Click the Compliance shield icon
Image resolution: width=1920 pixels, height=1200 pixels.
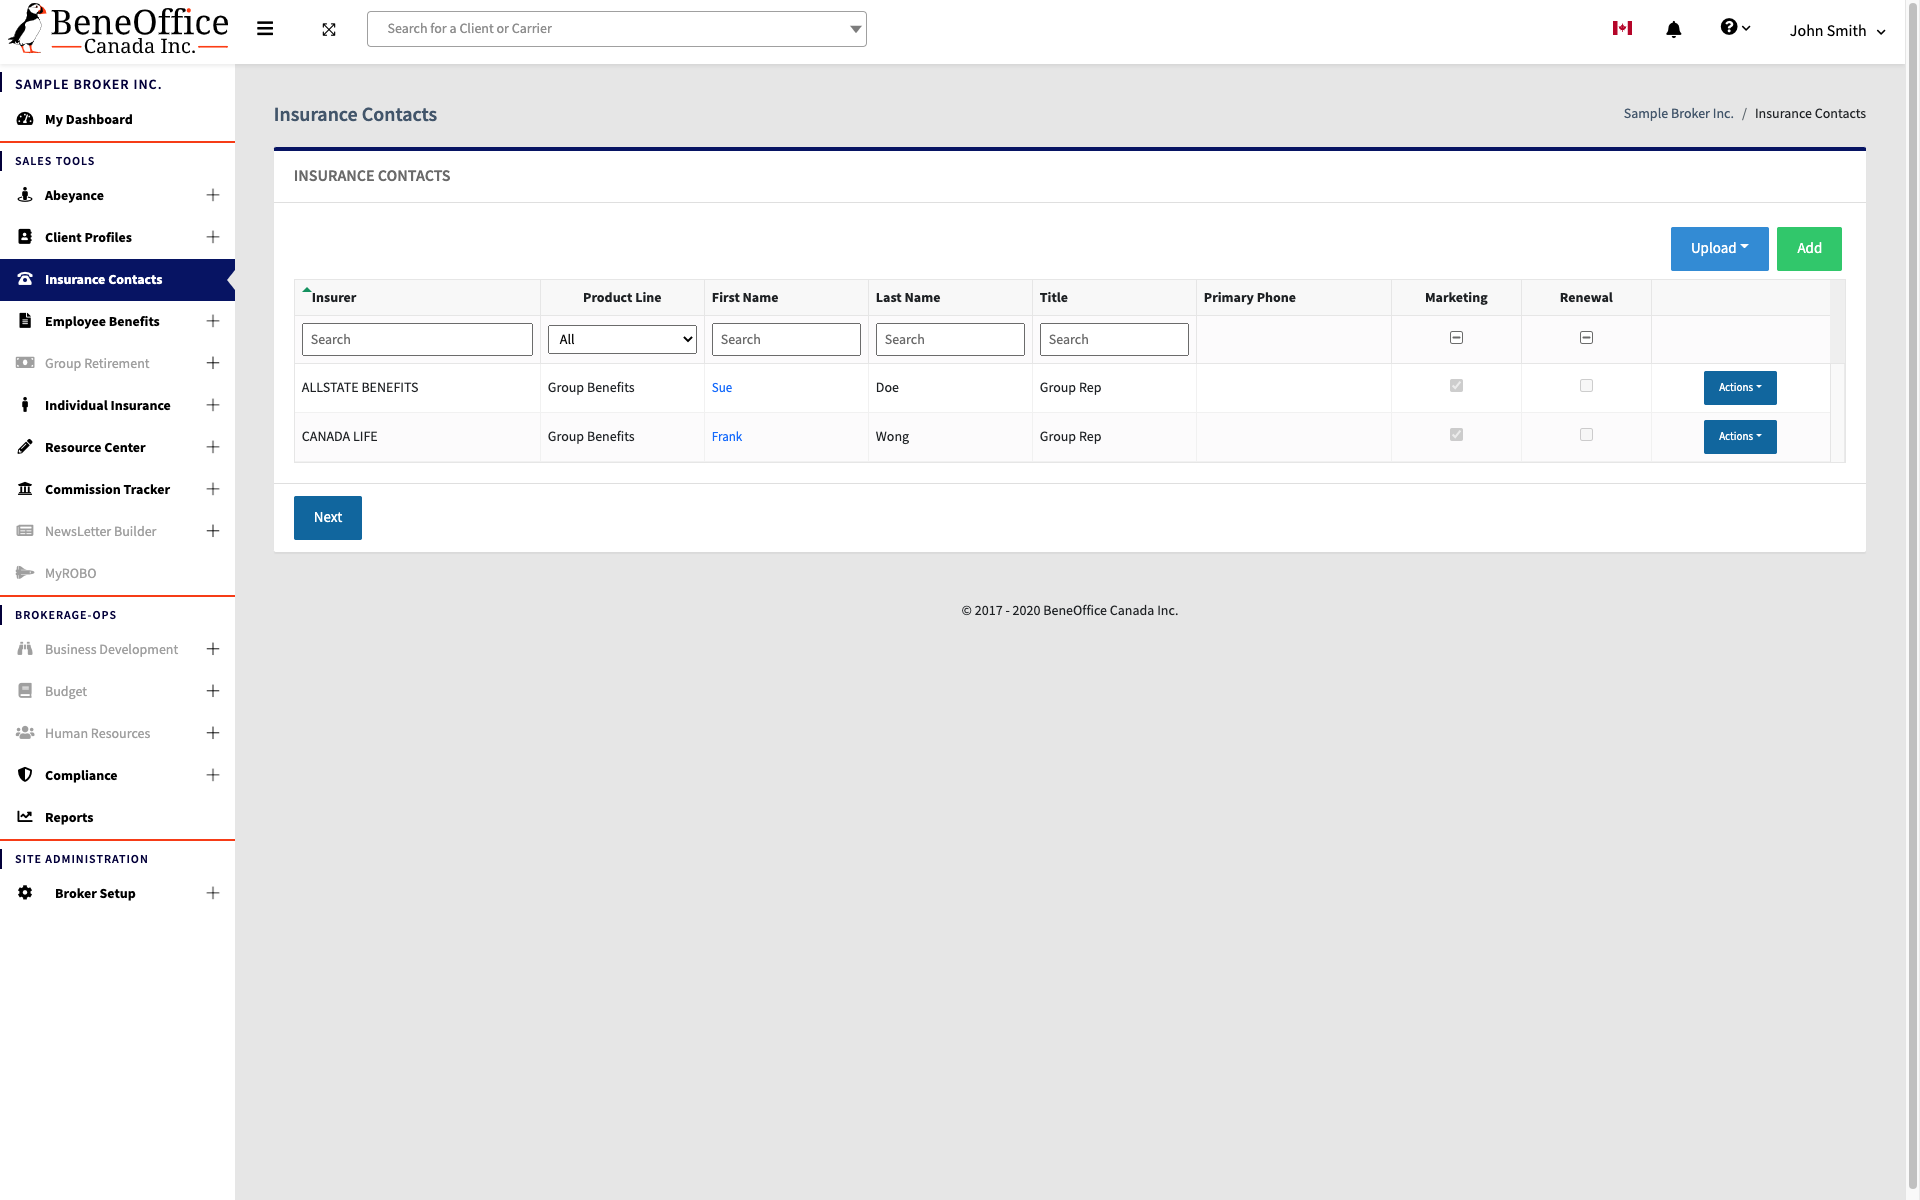pyautogui.click(x=25, y=775)
